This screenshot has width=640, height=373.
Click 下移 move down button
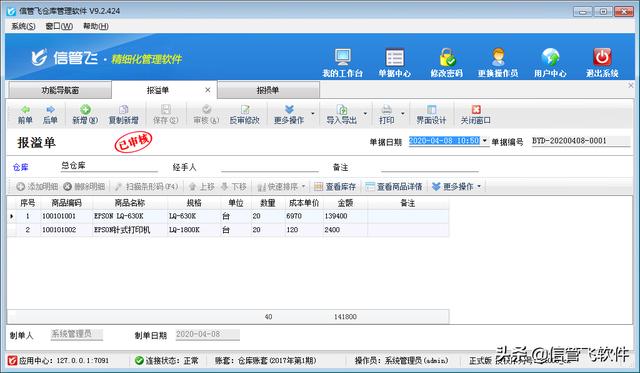233,186
